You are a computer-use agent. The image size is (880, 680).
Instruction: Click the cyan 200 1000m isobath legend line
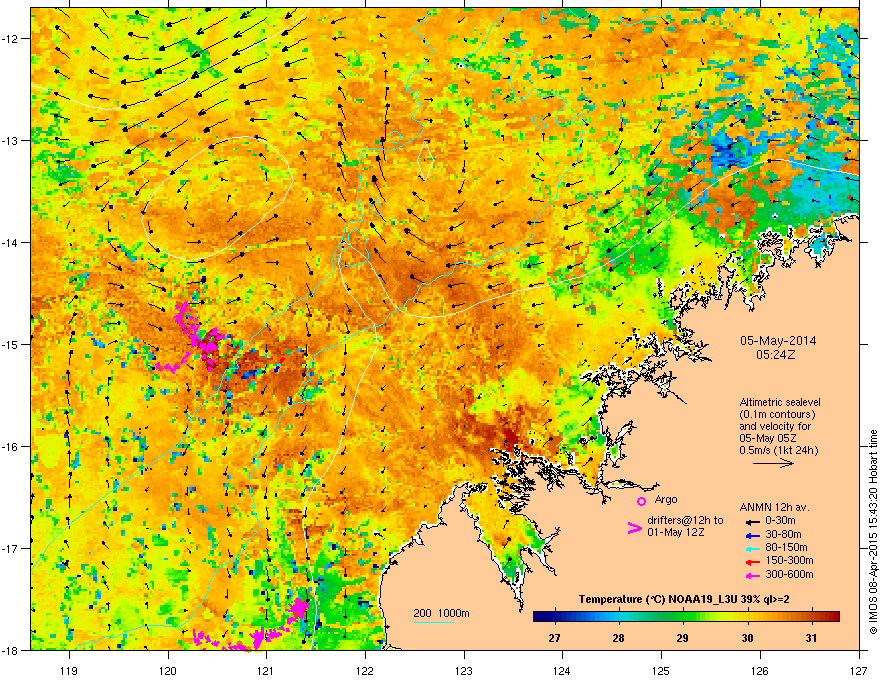click(434, 622)
